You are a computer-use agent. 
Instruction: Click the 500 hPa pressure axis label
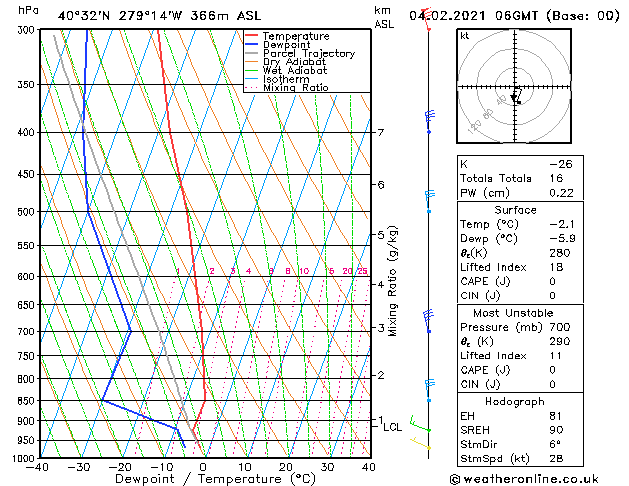point(27,211)
